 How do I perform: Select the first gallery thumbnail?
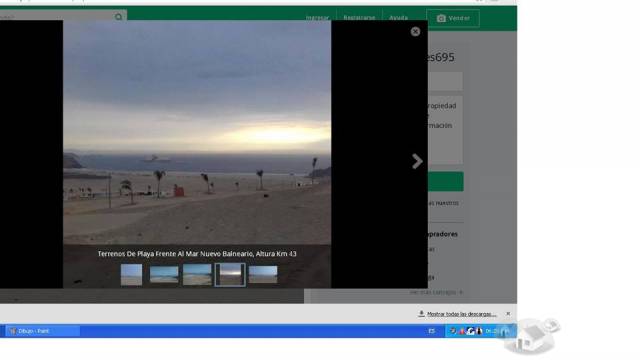(x=131, y=274)
